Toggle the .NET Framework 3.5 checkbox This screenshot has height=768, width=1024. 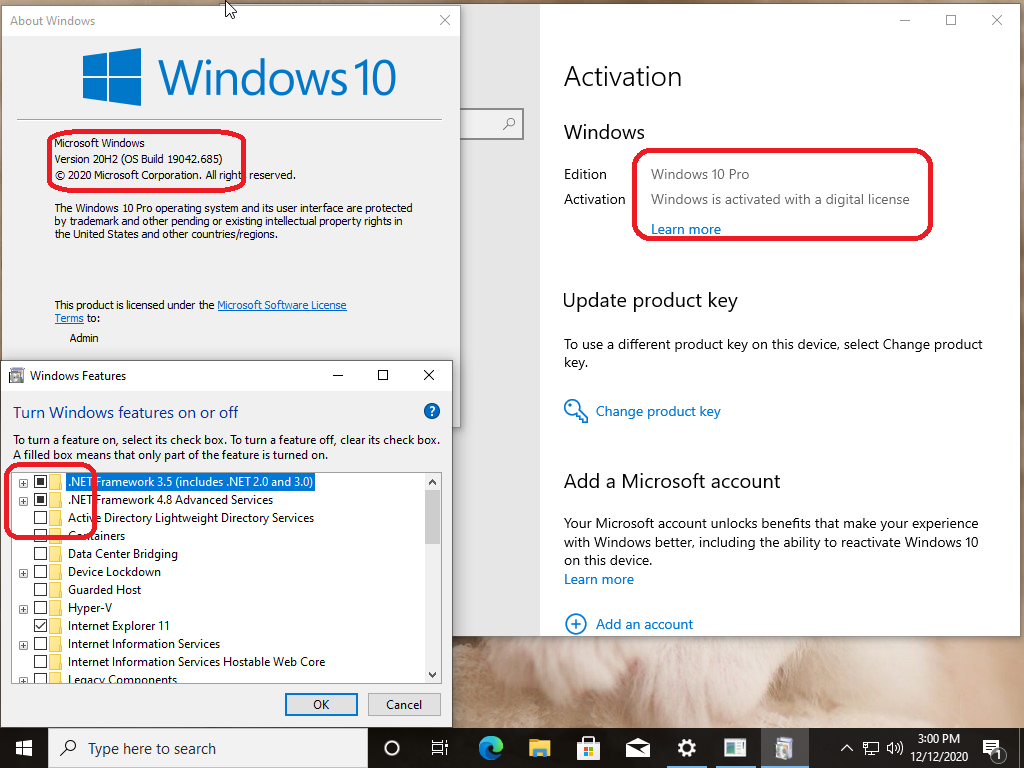pyautogui.click(x=40, y=482)
